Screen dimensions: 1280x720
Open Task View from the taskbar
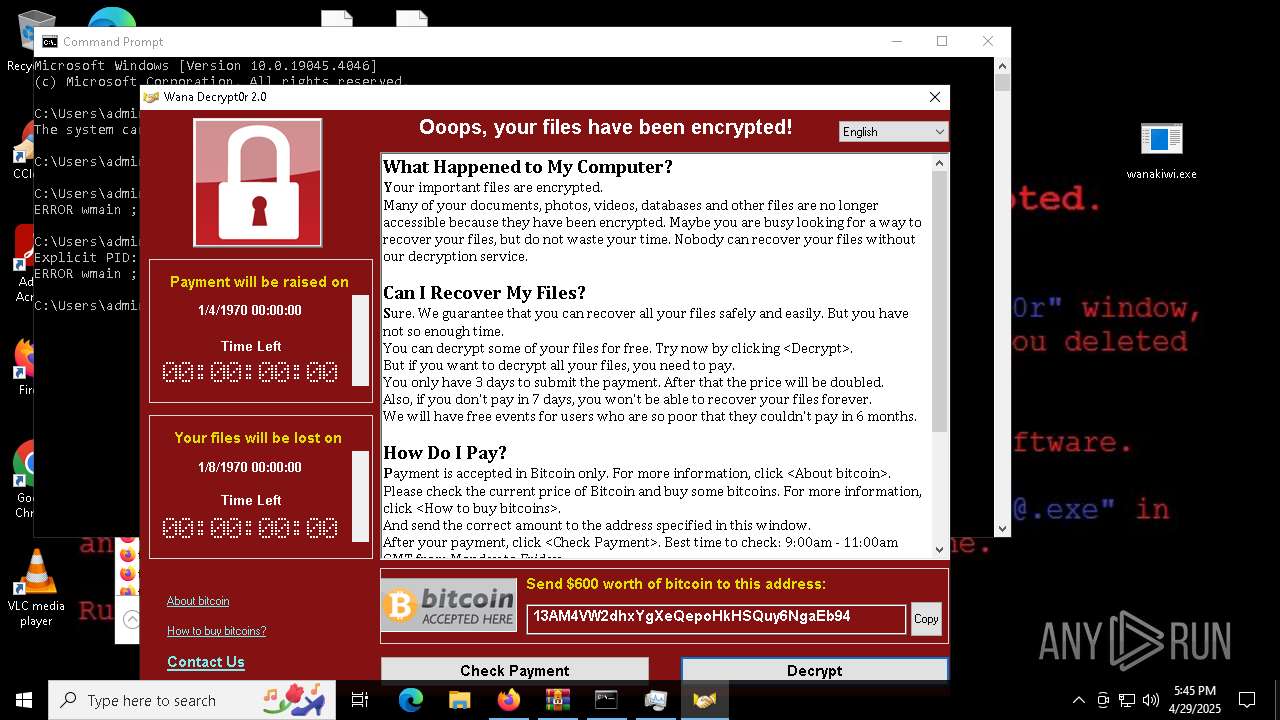pyautogui.click(x=360, y=701)
